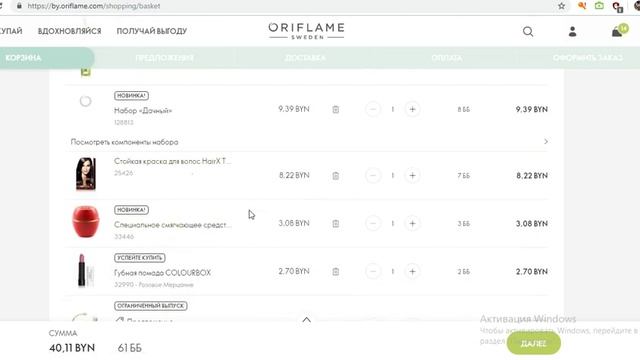Click the HairX hair dye thumbnail

coord(86,174)
